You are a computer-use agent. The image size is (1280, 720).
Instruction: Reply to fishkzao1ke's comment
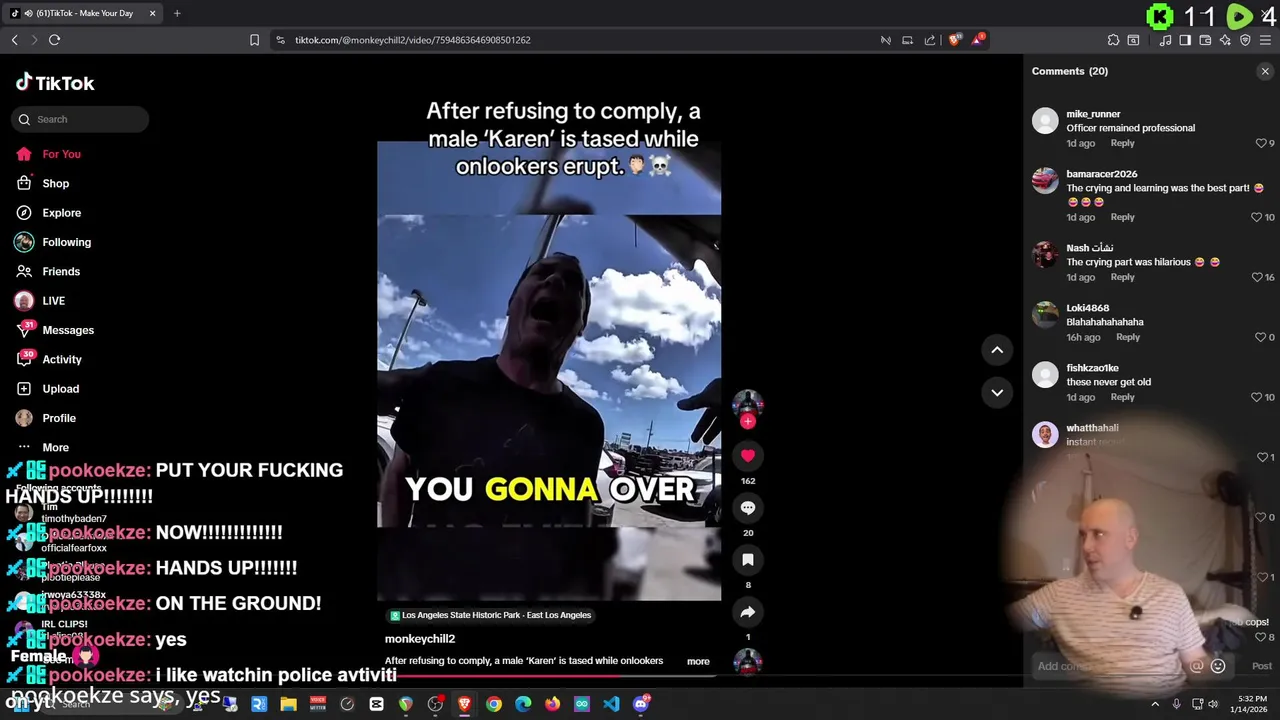[x=1122, y=397]
